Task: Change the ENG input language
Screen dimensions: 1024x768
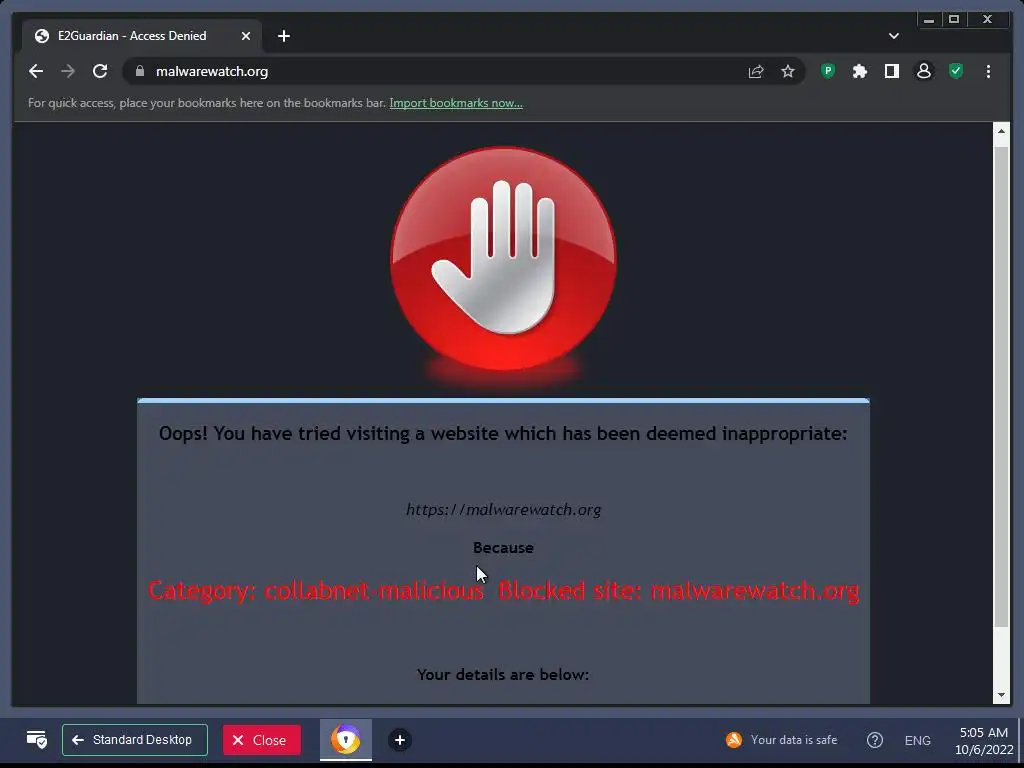Action: [918, 740]
